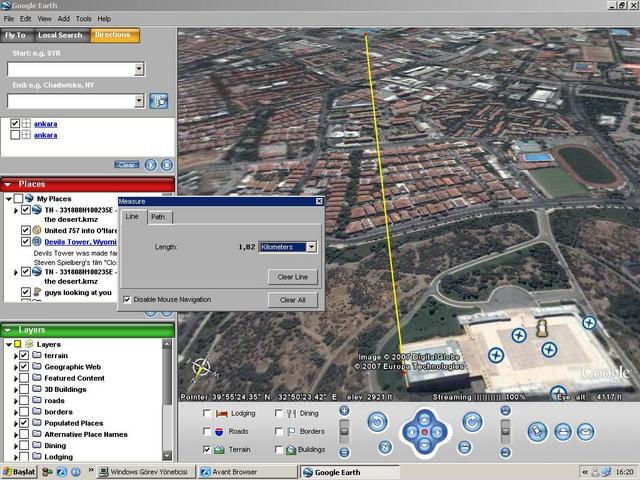Click the reset tilt button
The height and width of the screenshot is (480, 640).
coord(464,447)
